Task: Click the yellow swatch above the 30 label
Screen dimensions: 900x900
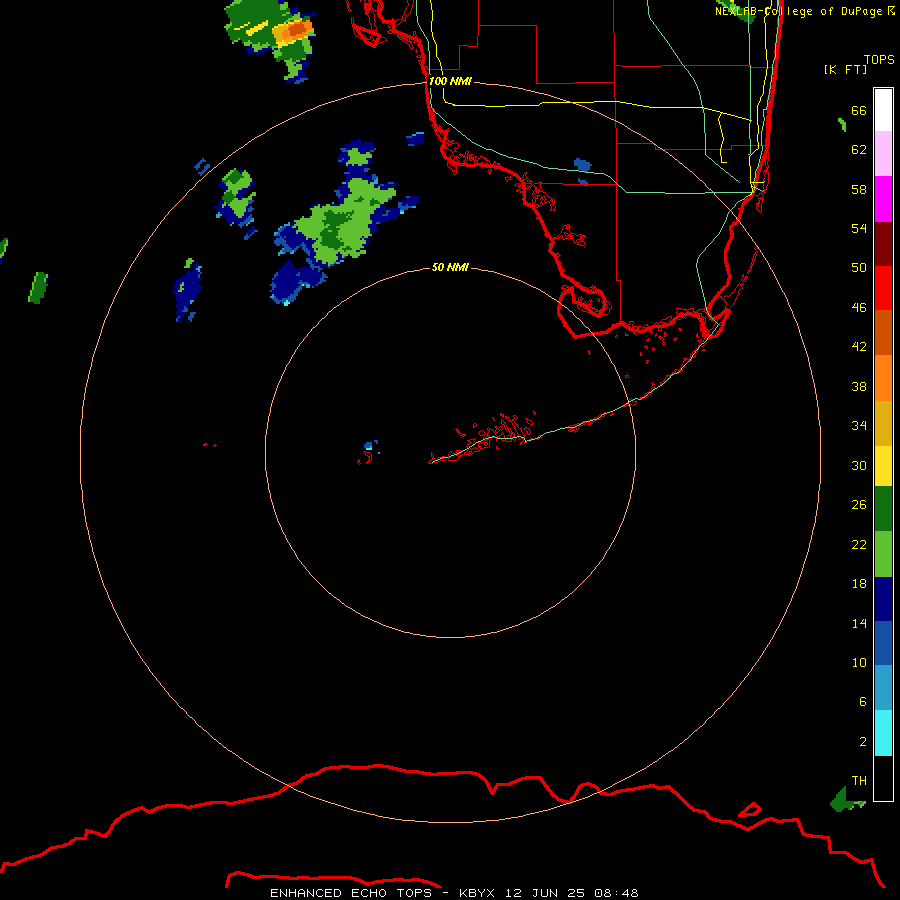Action: coord(883,466)
